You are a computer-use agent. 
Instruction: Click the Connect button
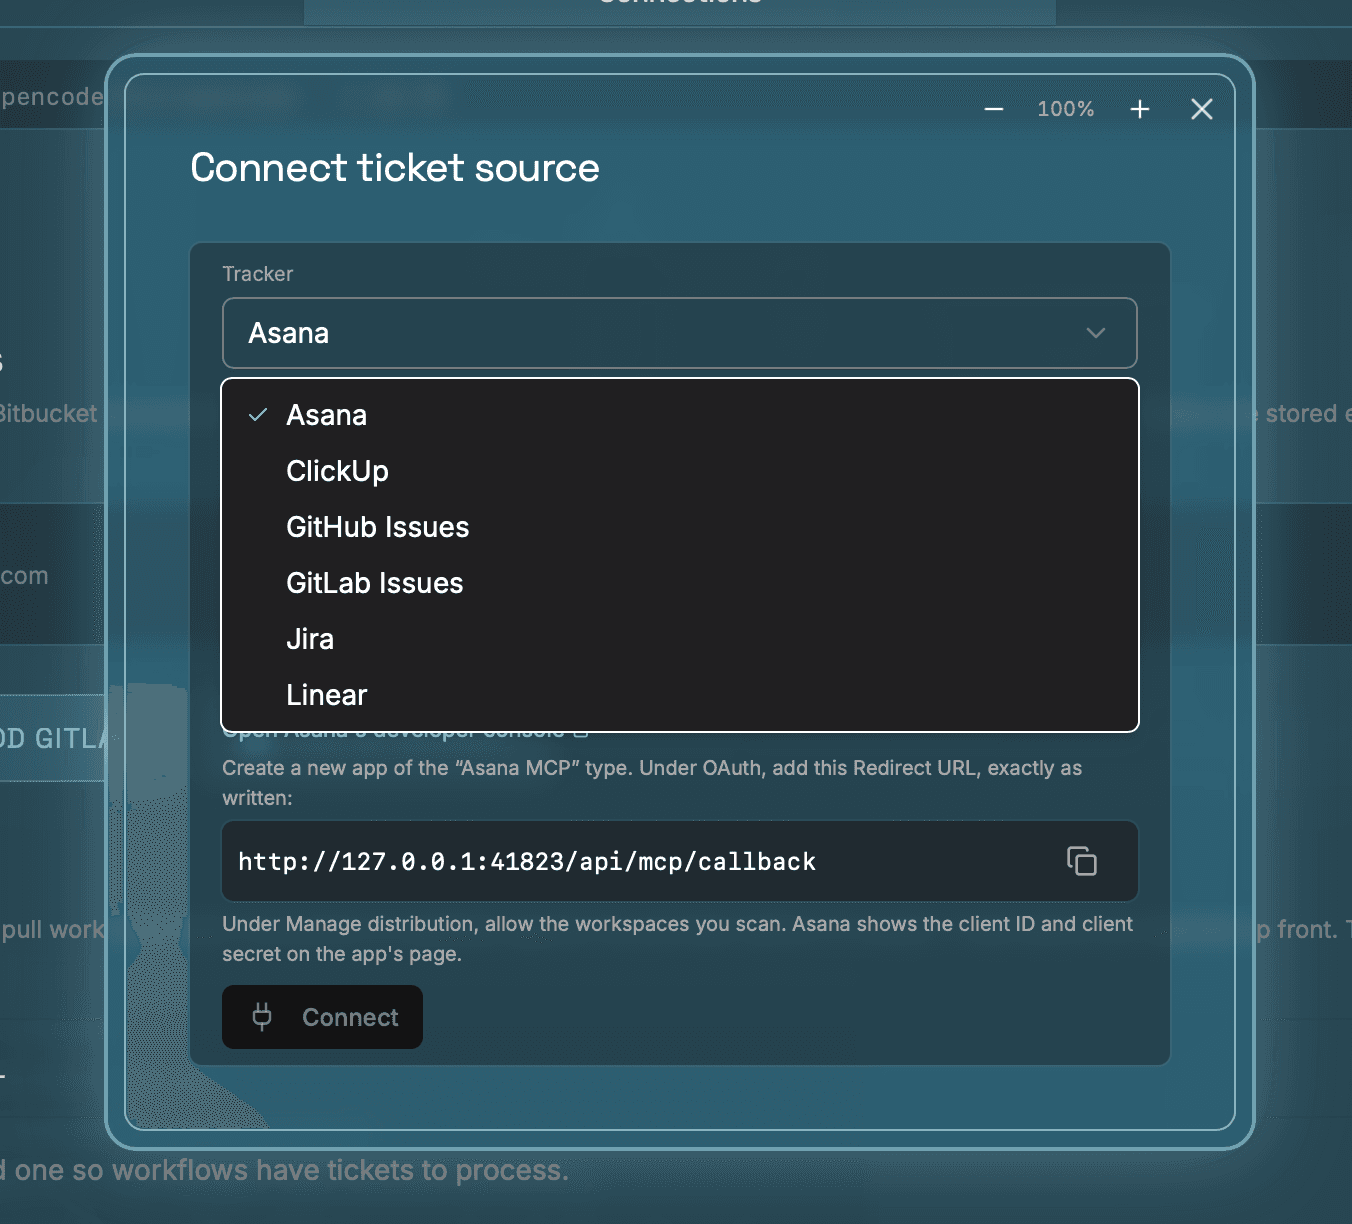click(x=322, y=1017)
